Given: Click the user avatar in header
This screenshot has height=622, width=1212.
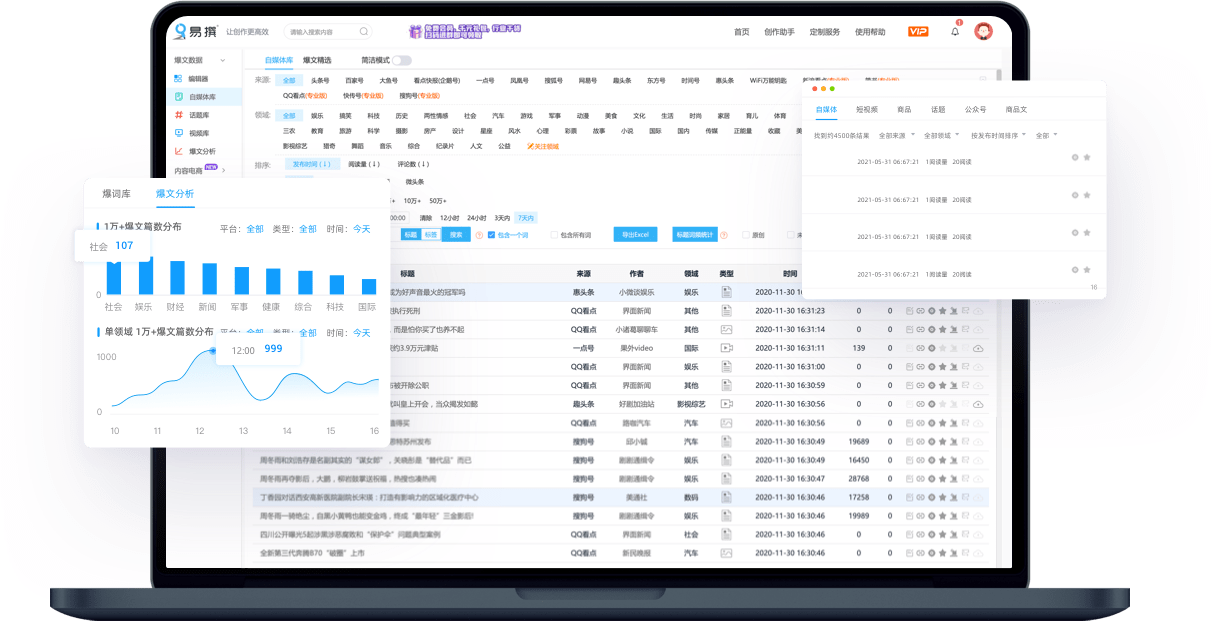Looking at the screenshot, I should (x=984, y=32).
